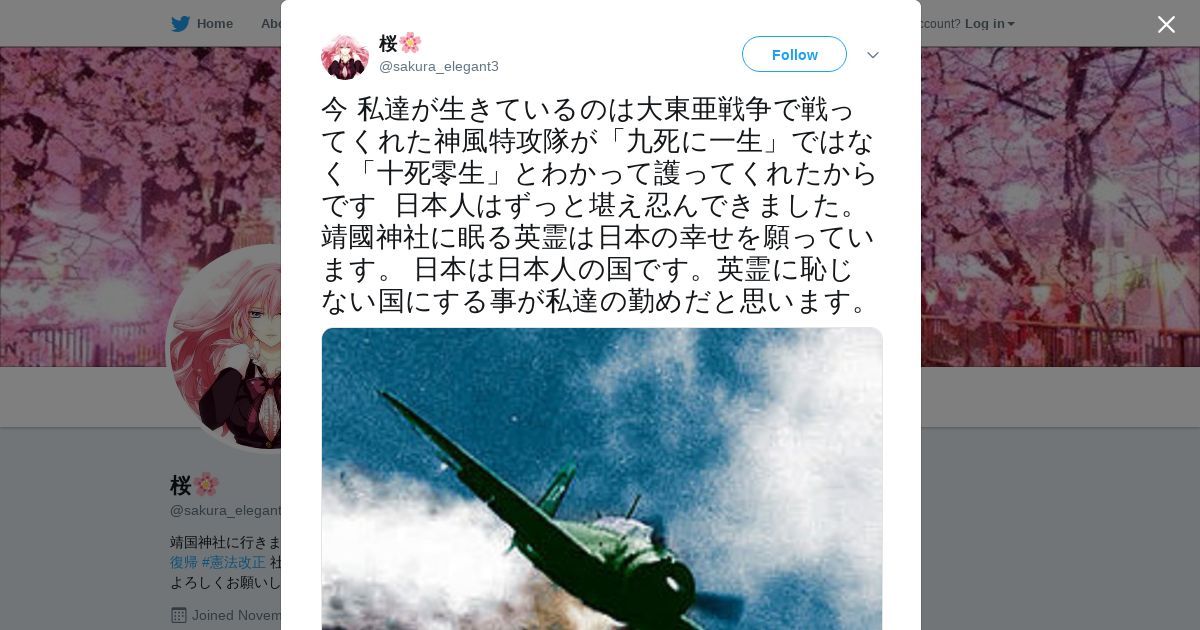Open the tweet author's avatar
The image size is (1200, 630).
(x=345, y=56)
